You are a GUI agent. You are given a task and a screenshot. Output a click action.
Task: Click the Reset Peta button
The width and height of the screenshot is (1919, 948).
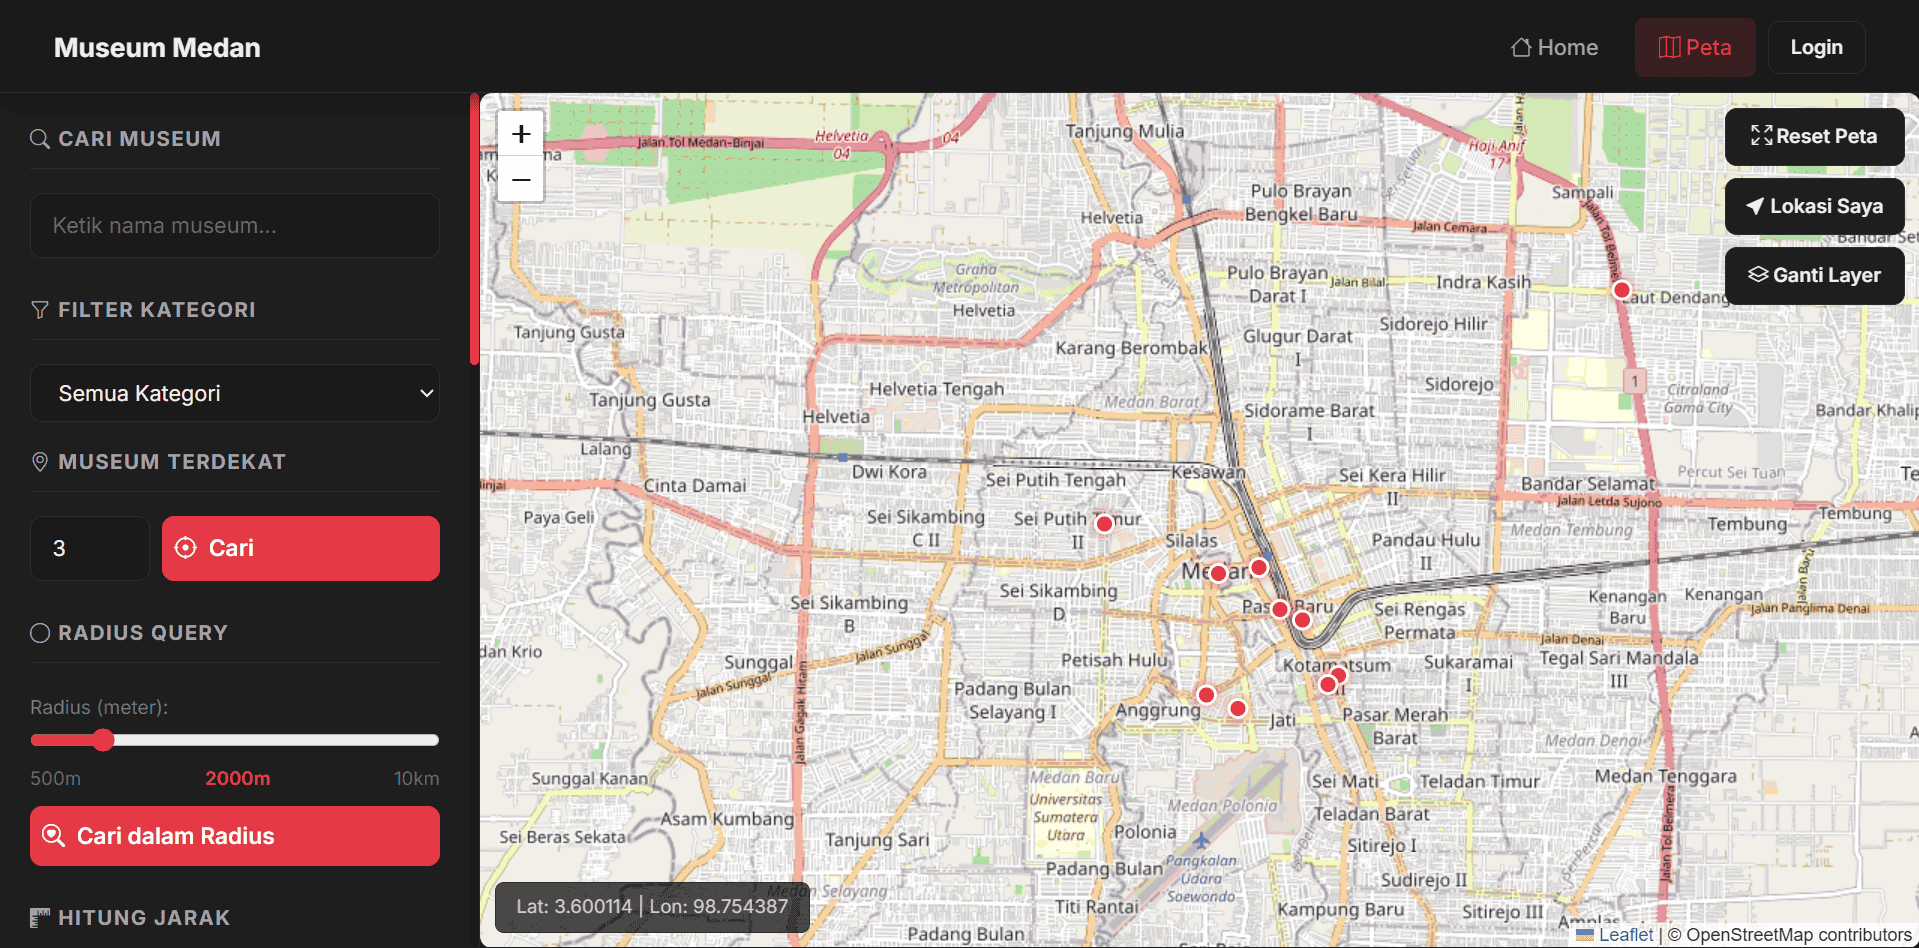point(1814,137)
